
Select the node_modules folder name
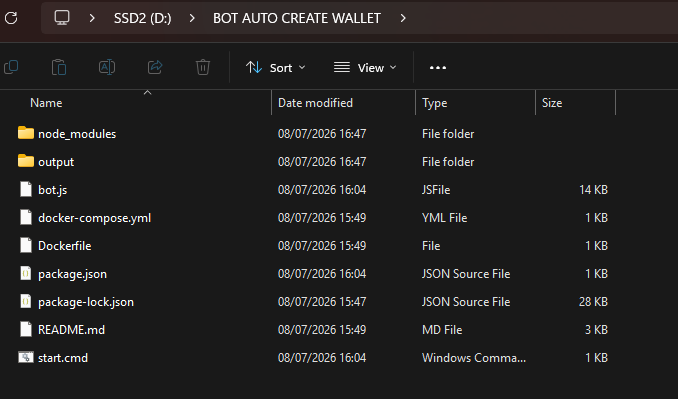coord(77,134)
